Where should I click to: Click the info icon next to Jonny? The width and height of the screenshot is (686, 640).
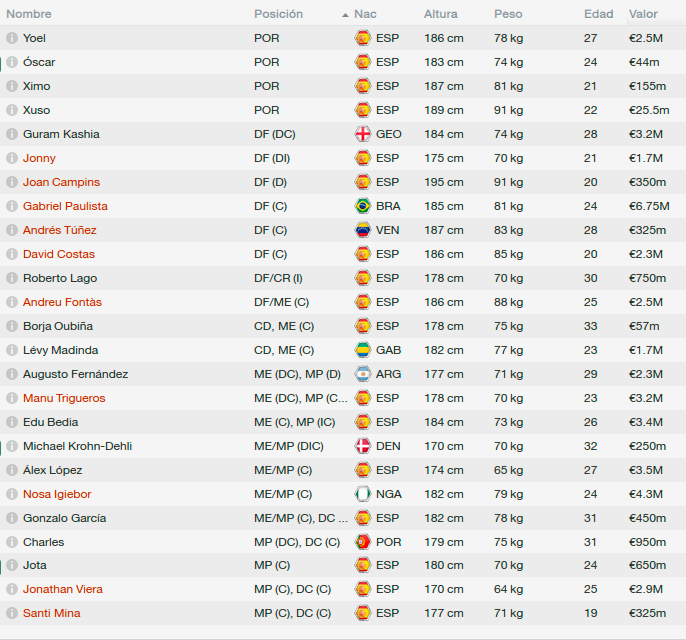tap(12, 158)
